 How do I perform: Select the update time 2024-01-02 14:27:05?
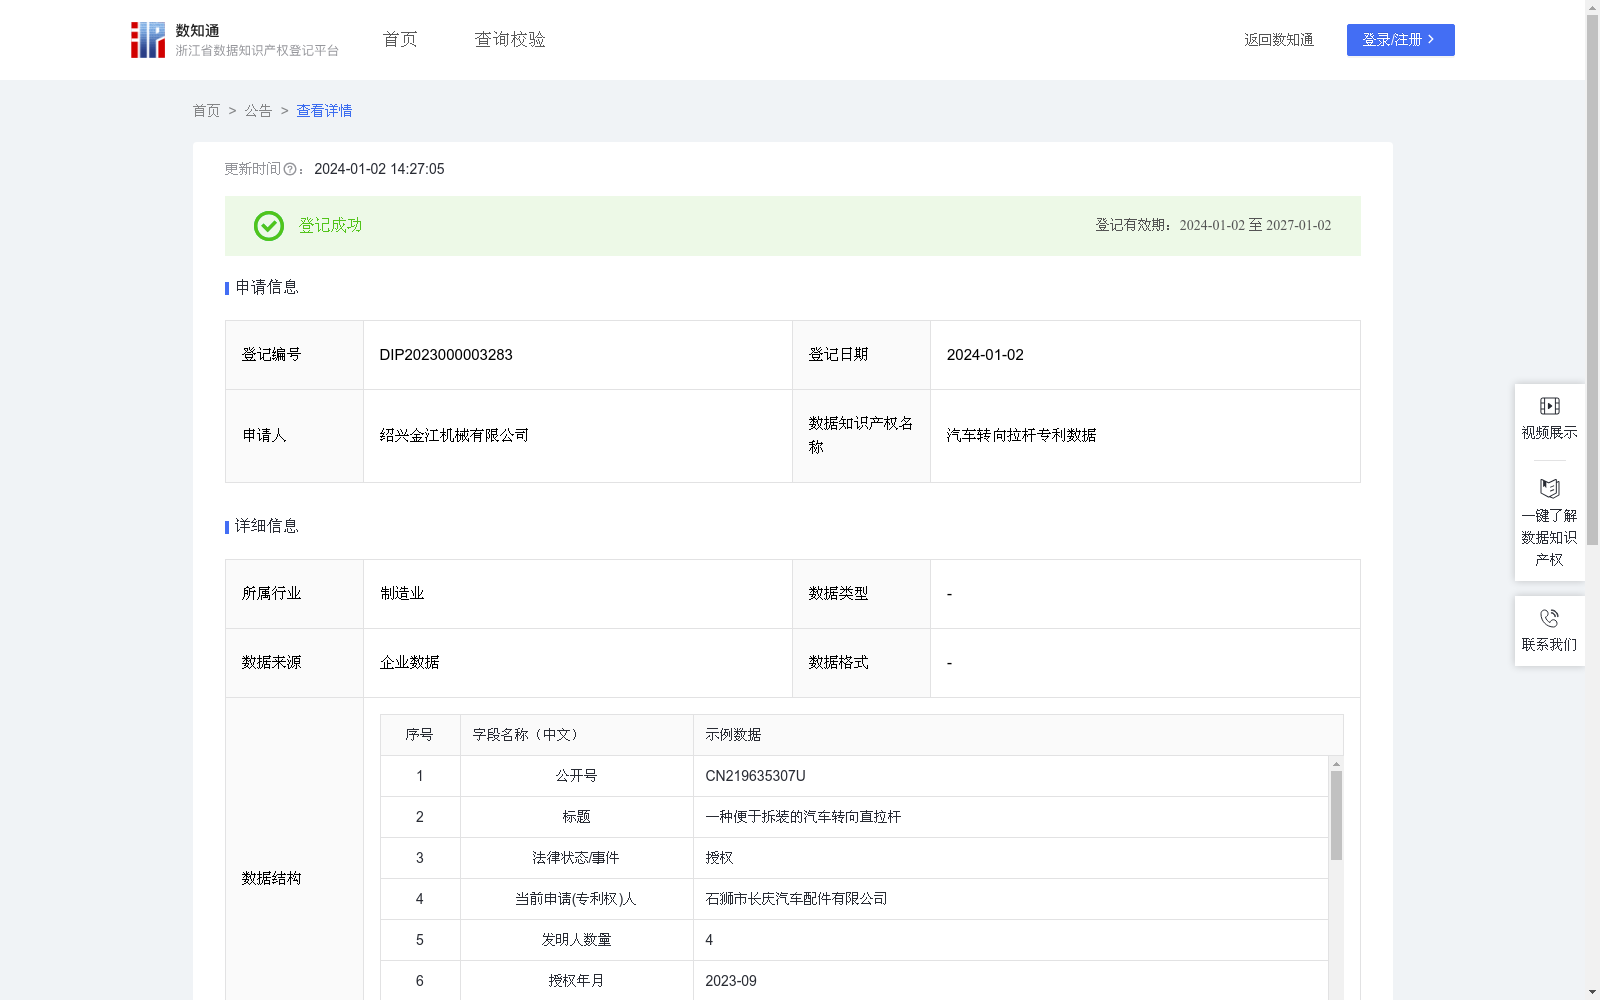[x=379, y=170]
